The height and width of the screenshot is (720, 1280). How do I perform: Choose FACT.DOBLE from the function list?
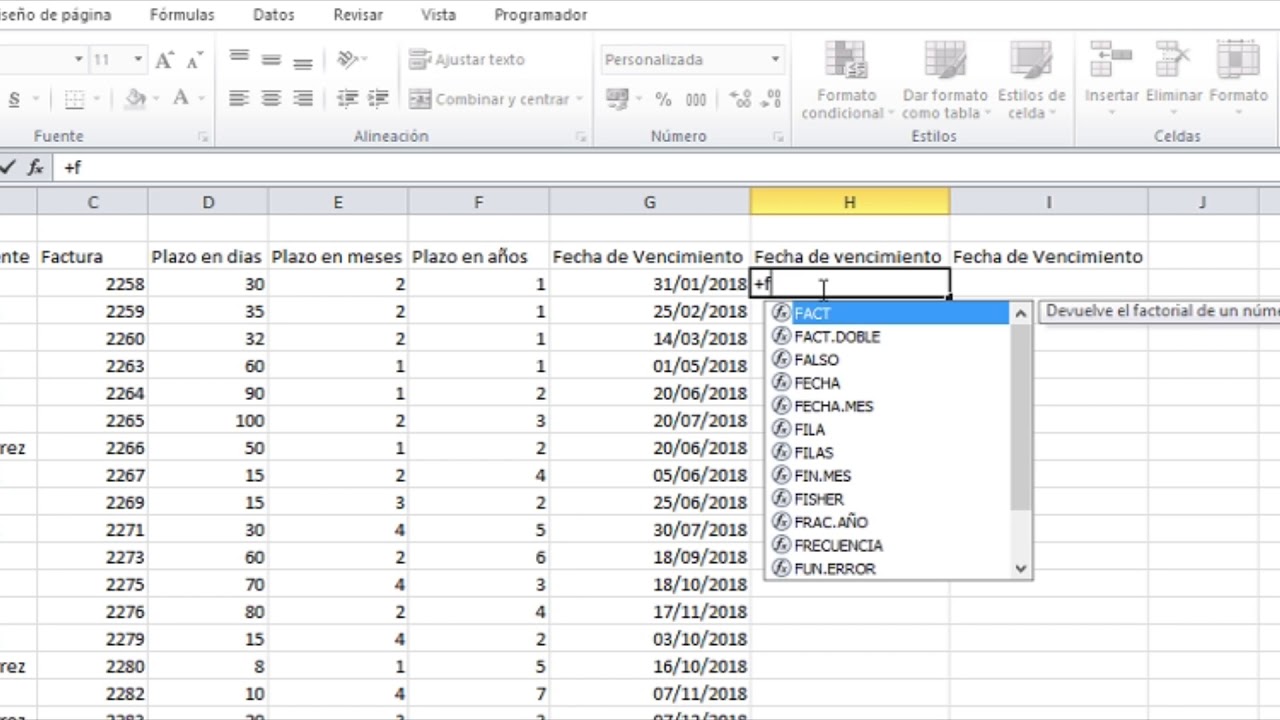889,337
